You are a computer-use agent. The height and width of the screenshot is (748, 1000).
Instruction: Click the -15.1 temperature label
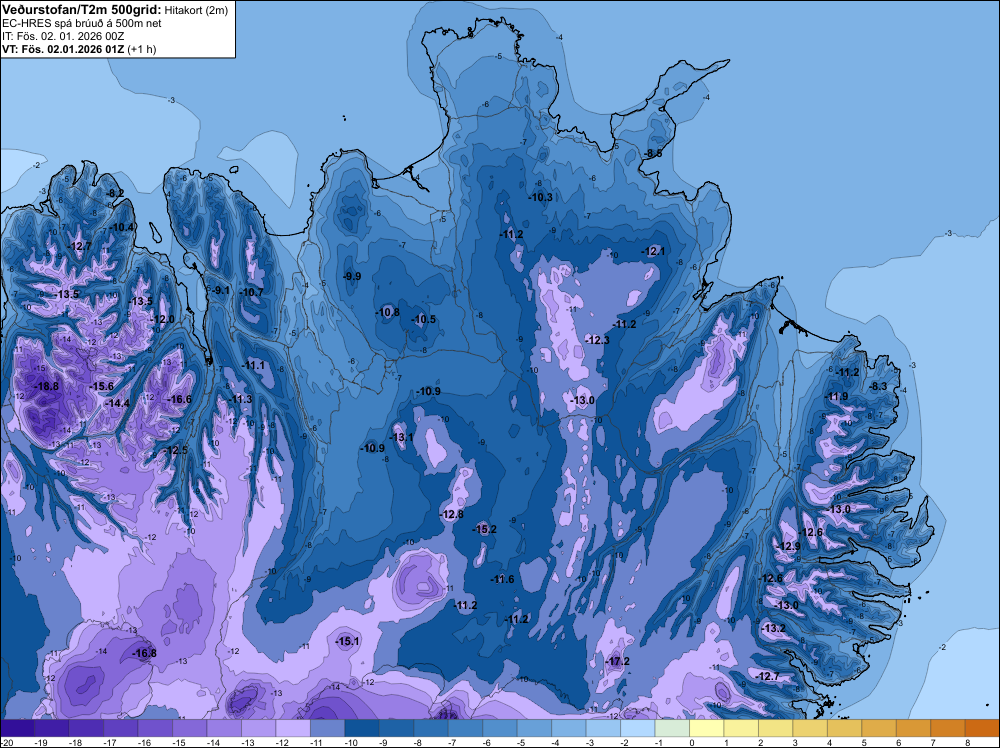tap(348, 642)
